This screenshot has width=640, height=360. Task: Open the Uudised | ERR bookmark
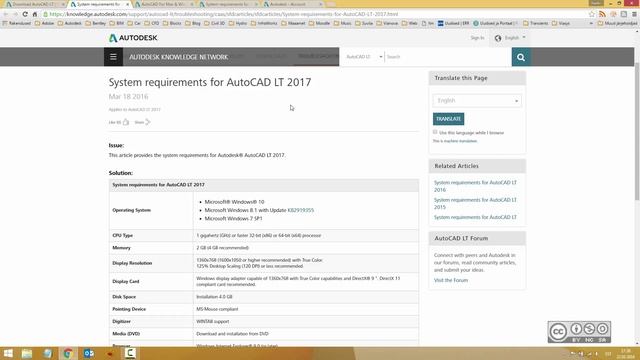coord(453,23)
